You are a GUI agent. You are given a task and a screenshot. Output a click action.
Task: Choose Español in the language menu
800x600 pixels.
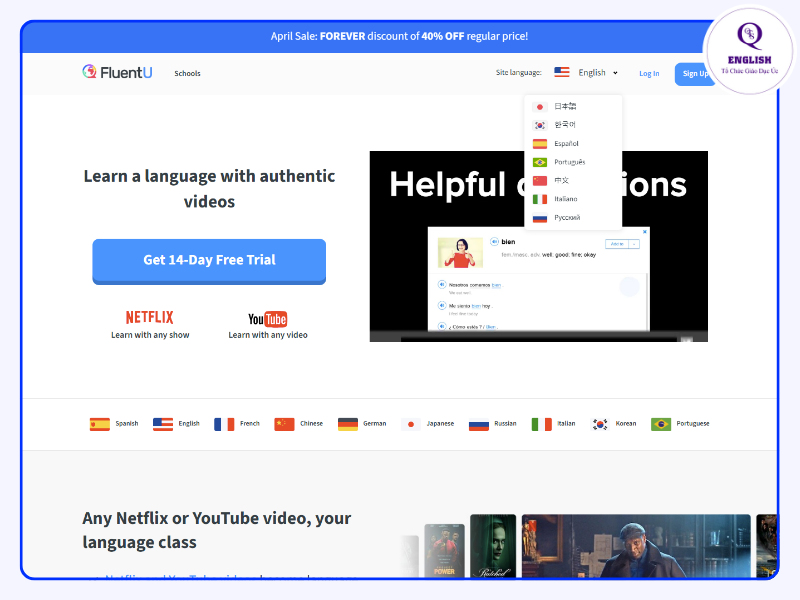tap(566, 143)
